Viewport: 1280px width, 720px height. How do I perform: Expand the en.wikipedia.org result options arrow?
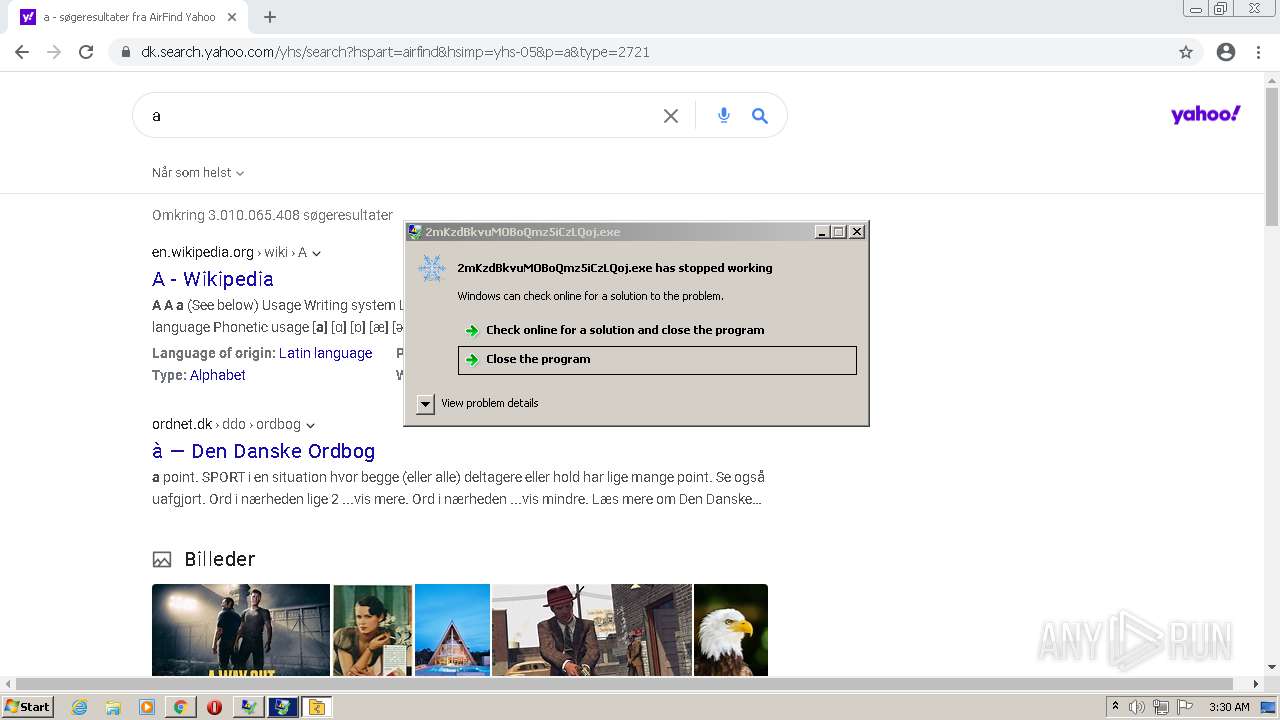(x=317, y=253)
